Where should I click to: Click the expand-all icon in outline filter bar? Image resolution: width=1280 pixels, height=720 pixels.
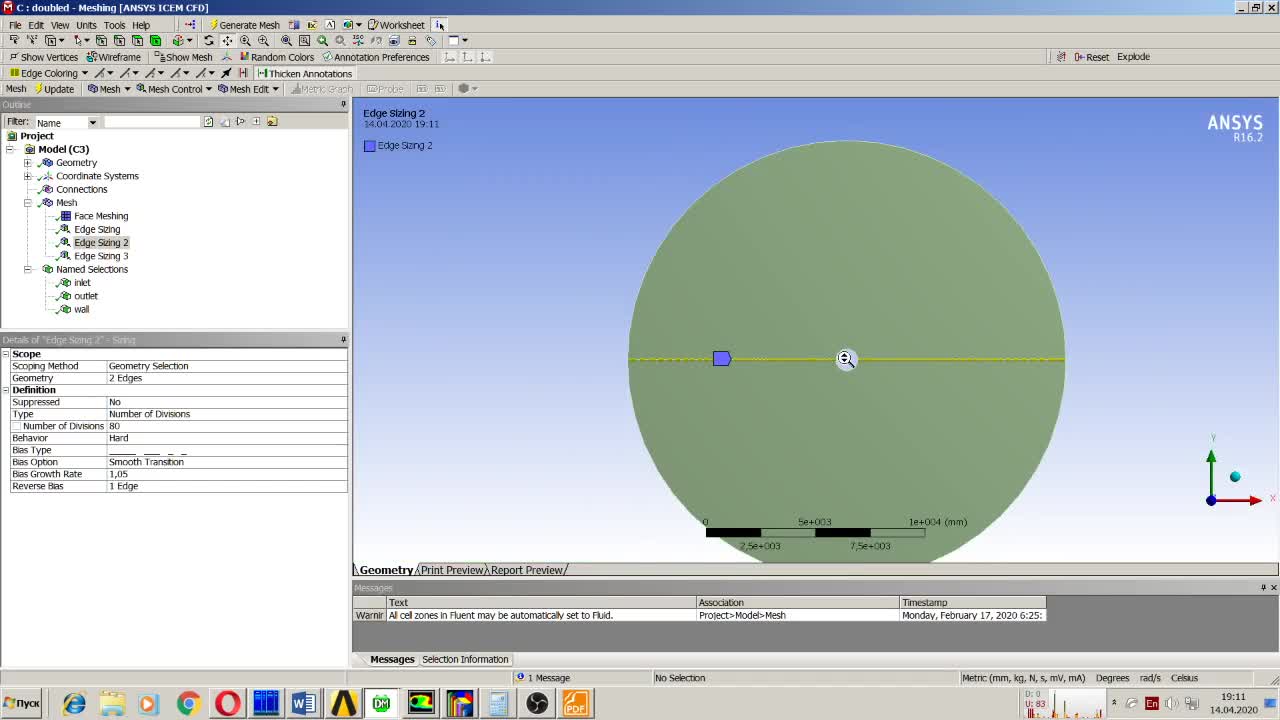pyautogui.click(x=256, y=122)
